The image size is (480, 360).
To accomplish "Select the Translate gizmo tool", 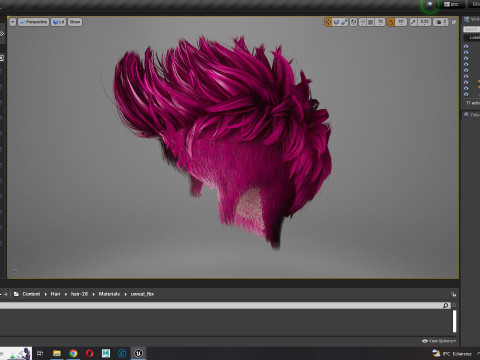I will pyautogui.click(x=328, y=22).
